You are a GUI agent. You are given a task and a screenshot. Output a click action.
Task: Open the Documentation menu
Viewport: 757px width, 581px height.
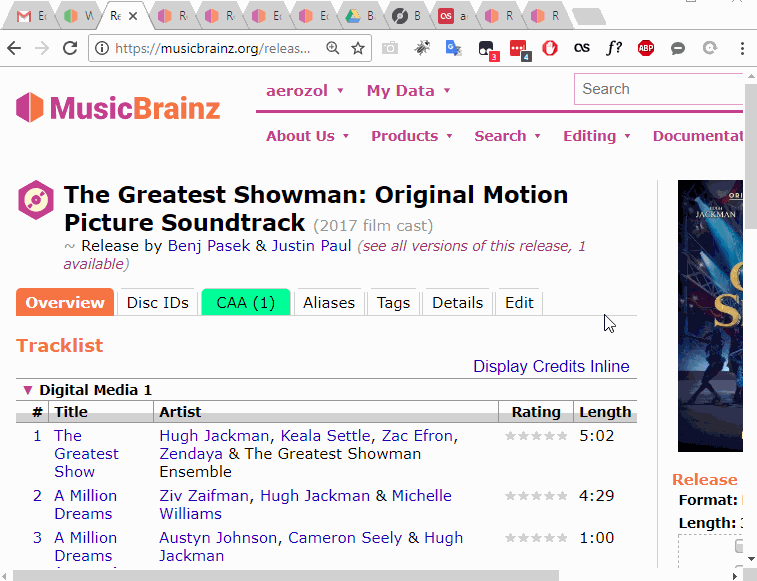tap(698, 136)
